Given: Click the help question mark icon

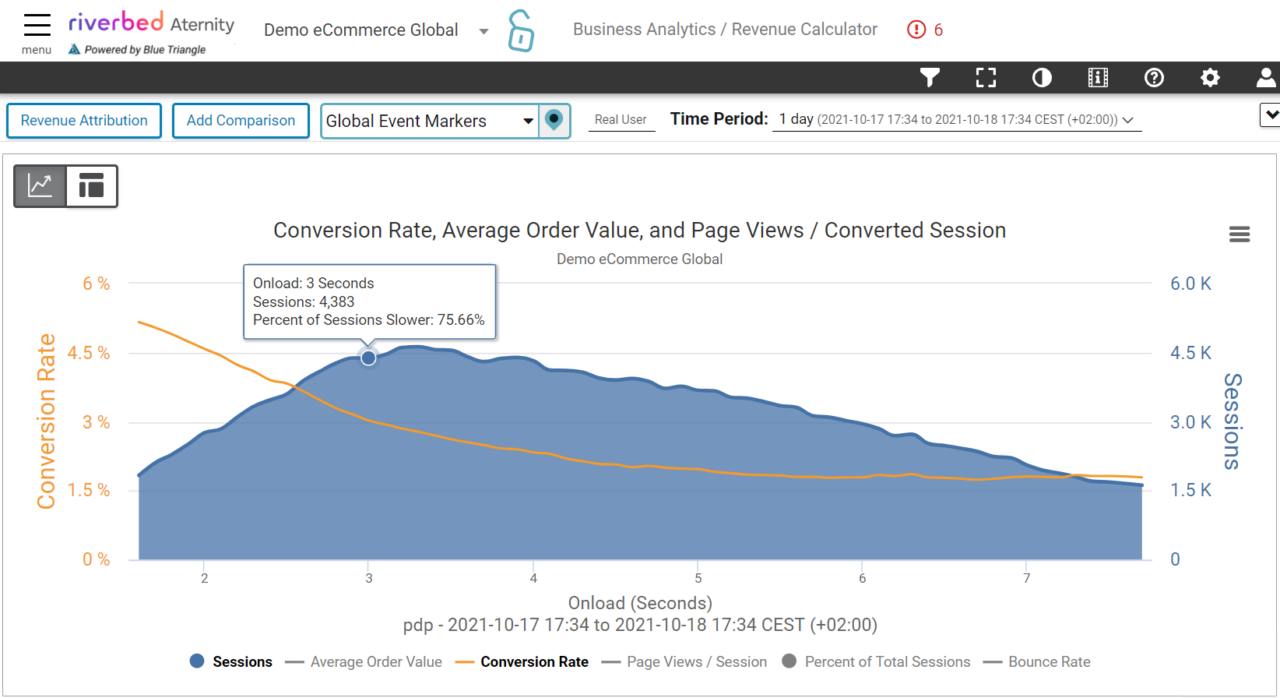Looking at the screenshot, I should [x=1153, y=77].
